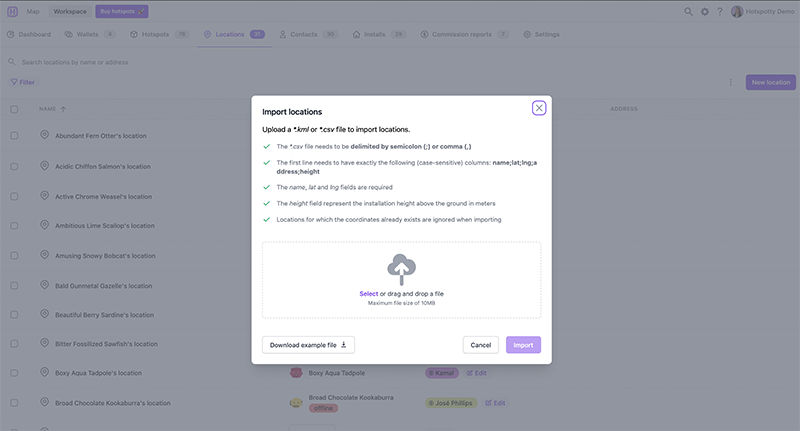Screen dimensions: 800x431
Task: Open the search magnifier icon in header
Action: (688, 12)
